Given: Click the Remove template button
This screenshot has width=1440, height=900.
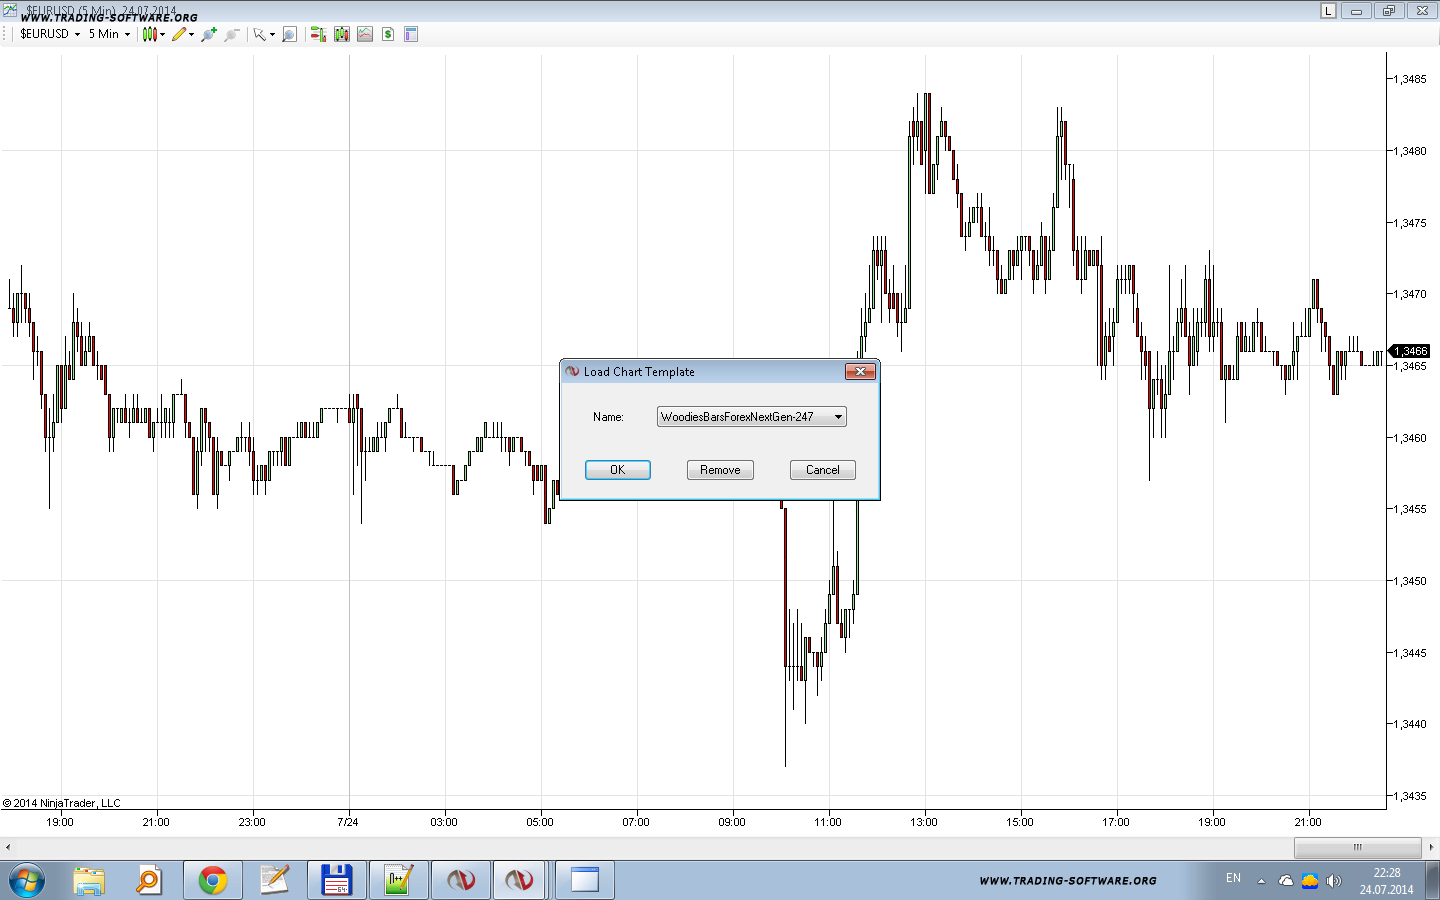Looking at the screenshot, I should [720, 470].
